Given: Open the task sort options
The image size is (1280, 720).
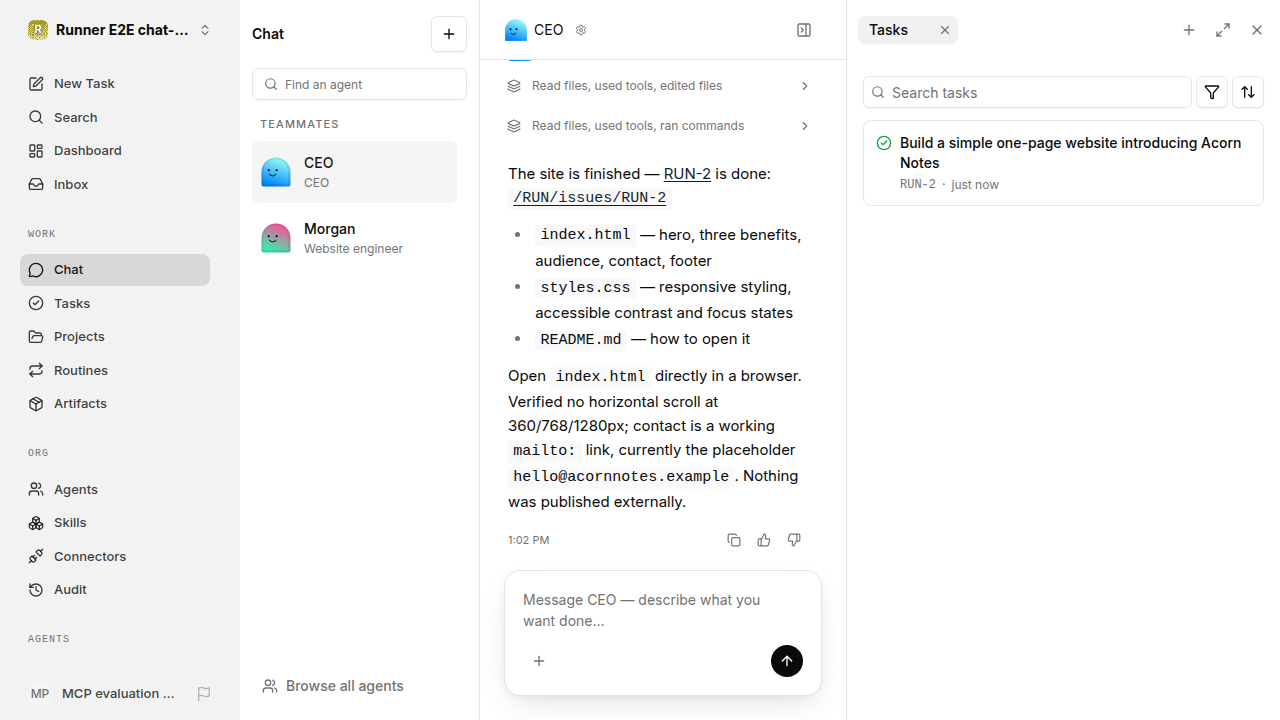Looking at the screenshot, I should (x=1248, y=92).
